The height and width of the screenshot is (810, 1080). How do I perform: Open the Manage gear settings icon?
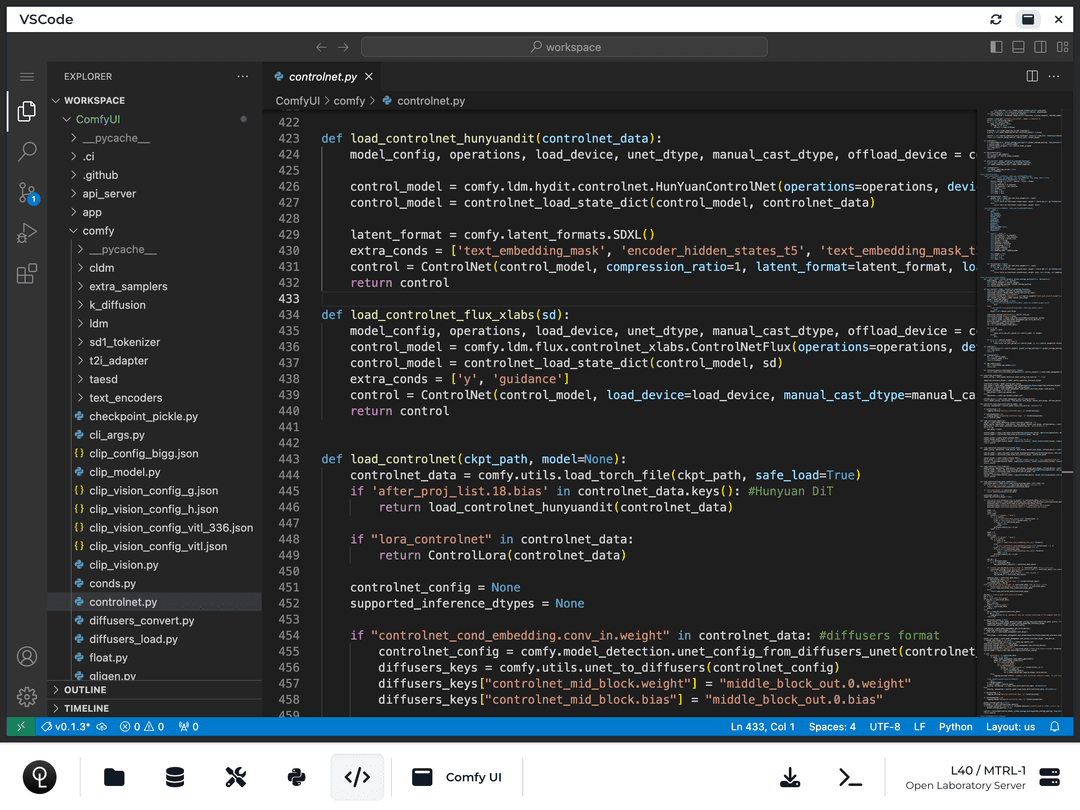(x=27, y=697)
